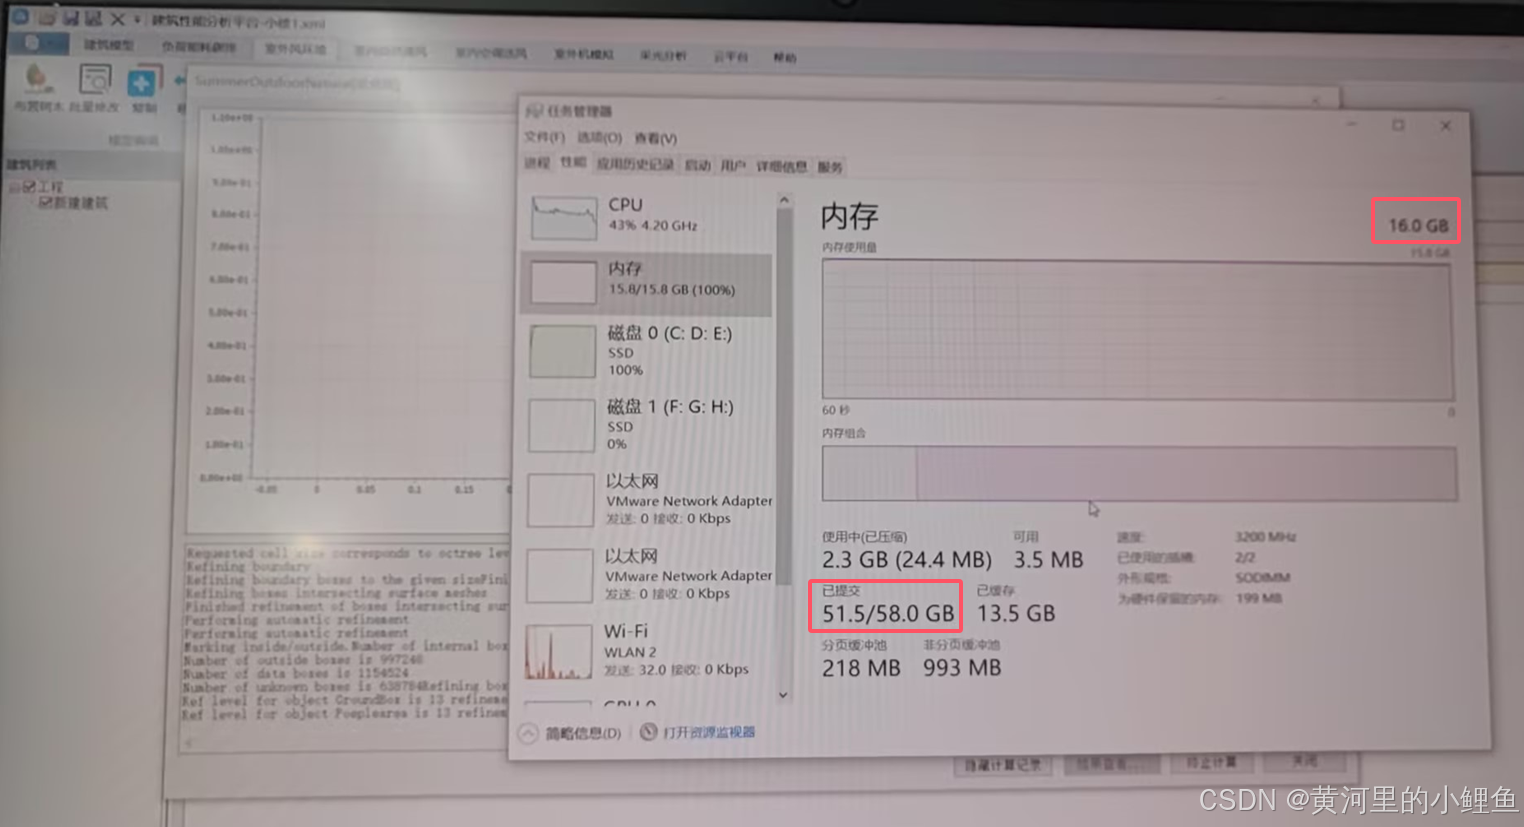Switch to the 进程 tab
This screenshot has width=1524, height=827.
(x=538, y=163)
